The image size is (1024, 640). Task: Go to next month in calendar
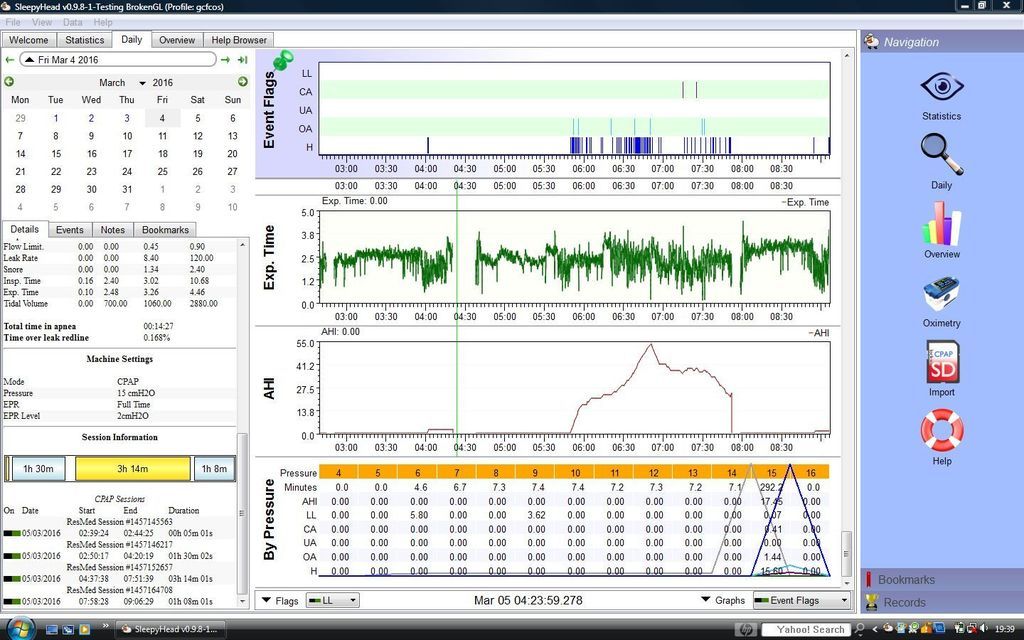click(242, 82)
